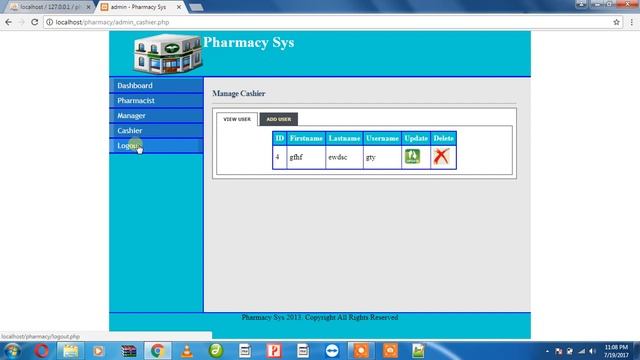
Task: Bookmark this page with the star icon
Action: coord(616,22)
